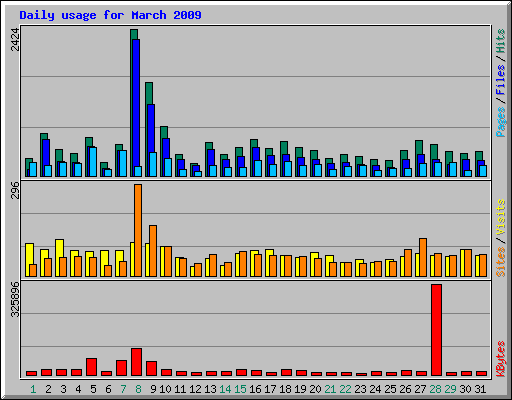Click the green day label 8
This screenshot has height=400, width=512.
pos(138,389)
